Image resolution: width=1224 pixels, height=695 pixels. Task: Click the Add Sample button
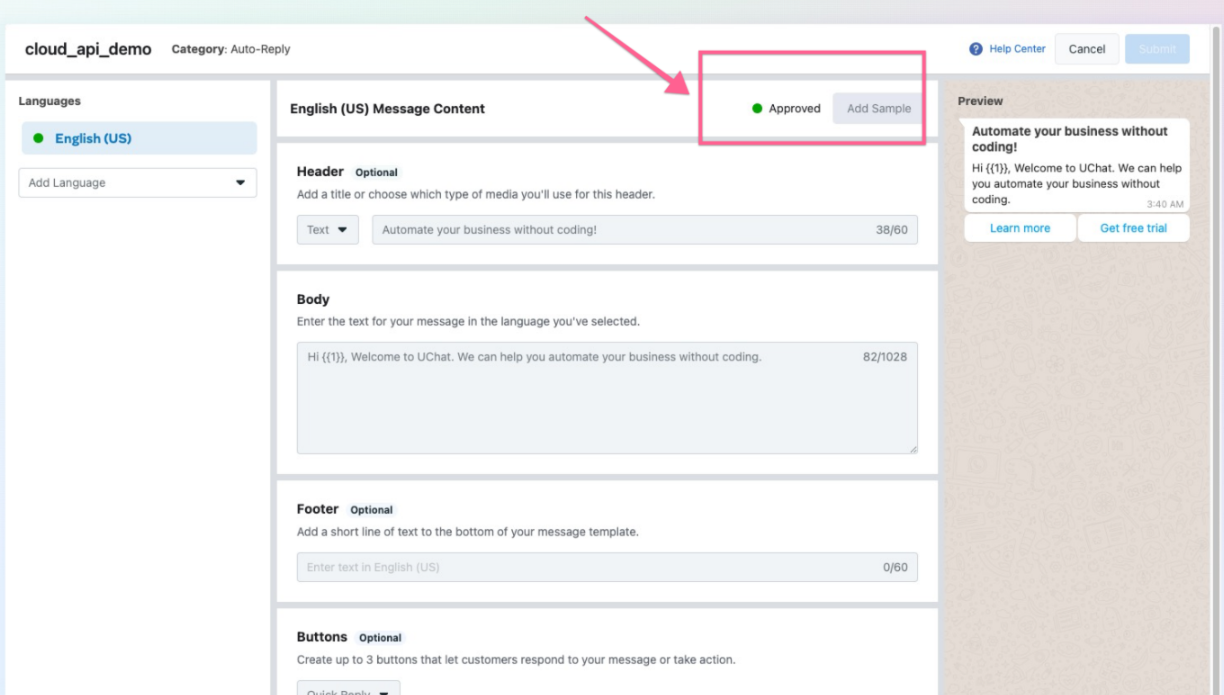tap(878, 108)
